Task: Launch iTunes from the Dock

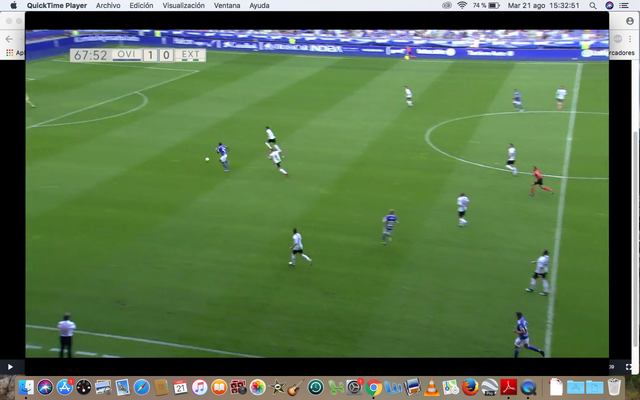Action: 200,387
